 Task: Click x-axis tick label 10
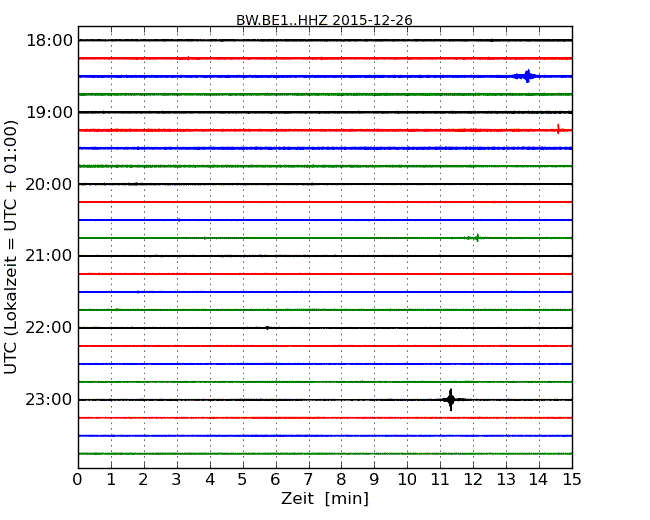[x=407, y=479]
